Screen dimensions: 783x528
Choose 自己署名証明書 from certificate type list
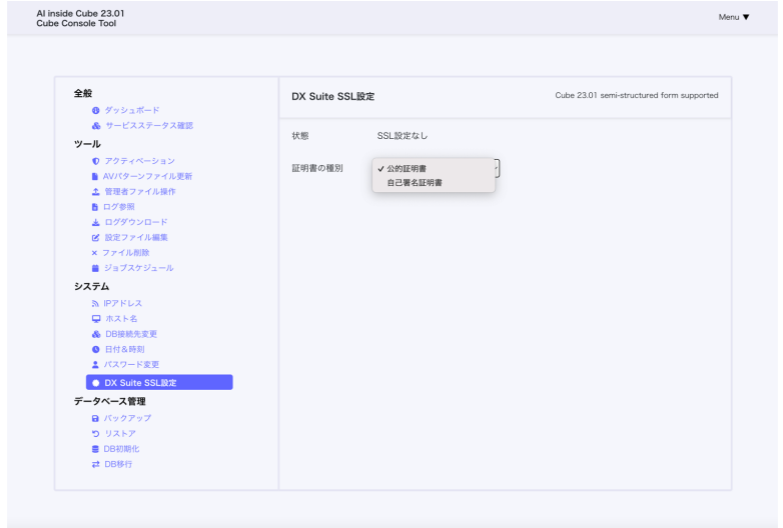(x=414, y=183)
